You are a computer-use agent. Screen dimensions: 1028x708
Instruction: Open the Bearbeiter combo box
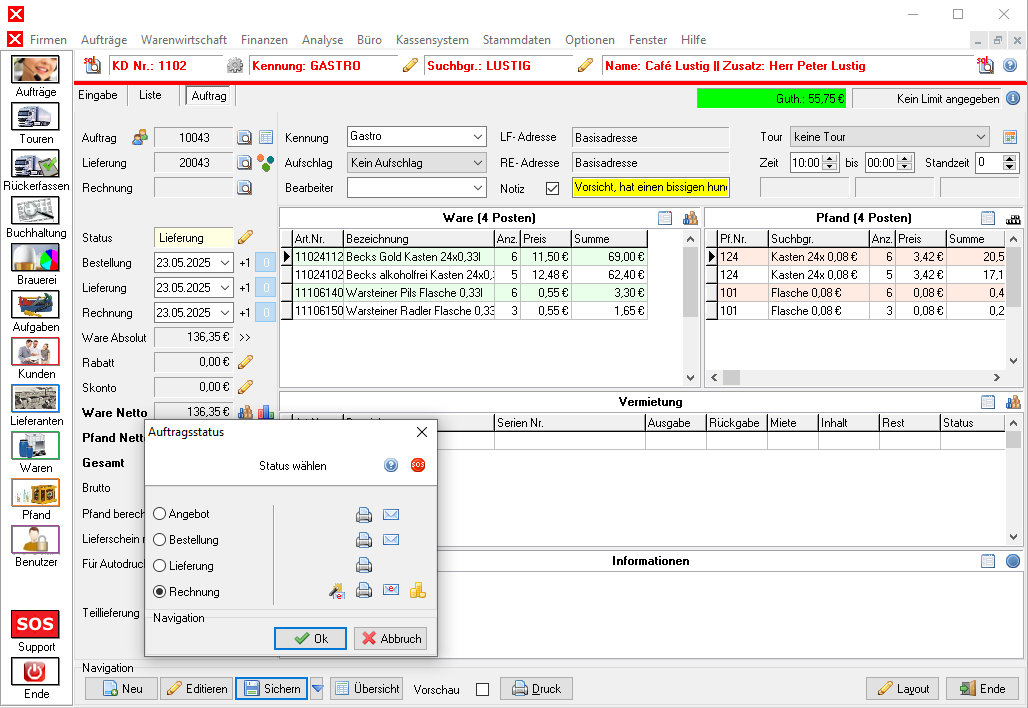pyautogui.click(x=476, y=188)
